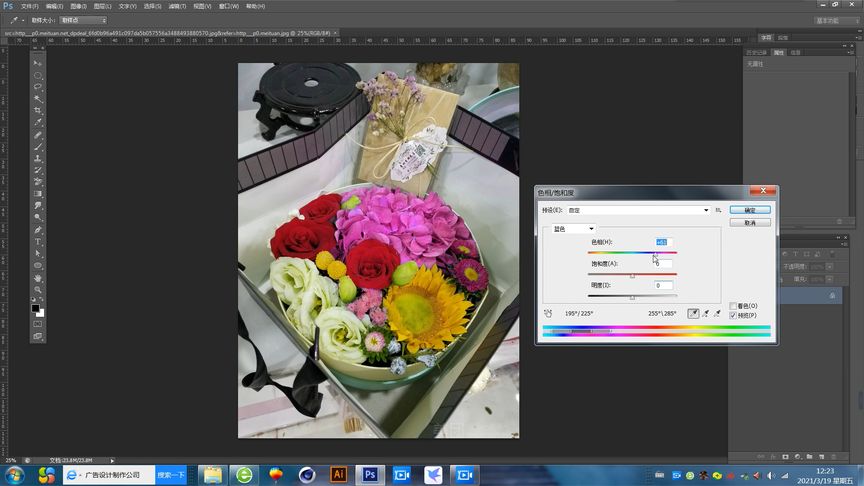Select the Crop tool in the toolbar

(38, 110)
